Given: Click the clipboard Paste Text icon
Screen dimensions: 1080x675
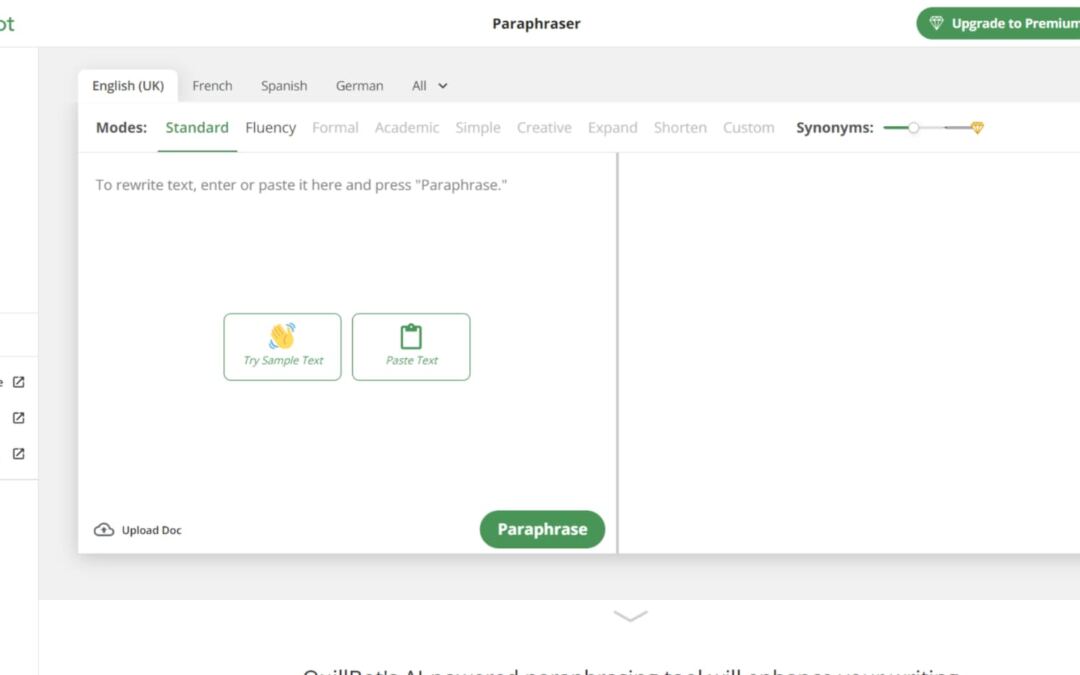Looking at the screenshot, I should point(411,336).
